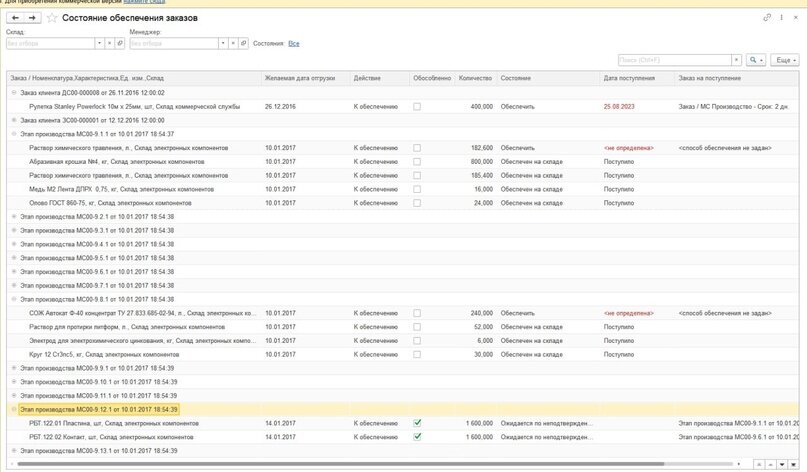Screen dimensions: 807x472
Task: Select Этап производства МС00-9.3.1 row
Action: tap(402, 231)
